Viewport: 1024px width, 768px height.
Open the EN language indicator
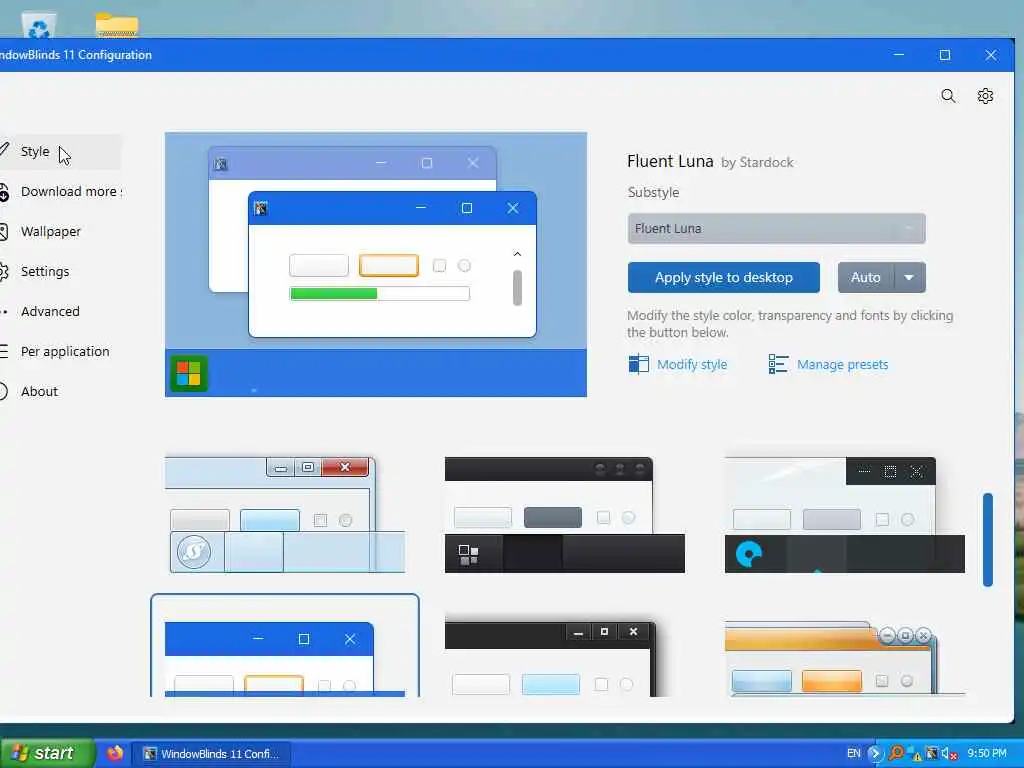coord(853,754)
